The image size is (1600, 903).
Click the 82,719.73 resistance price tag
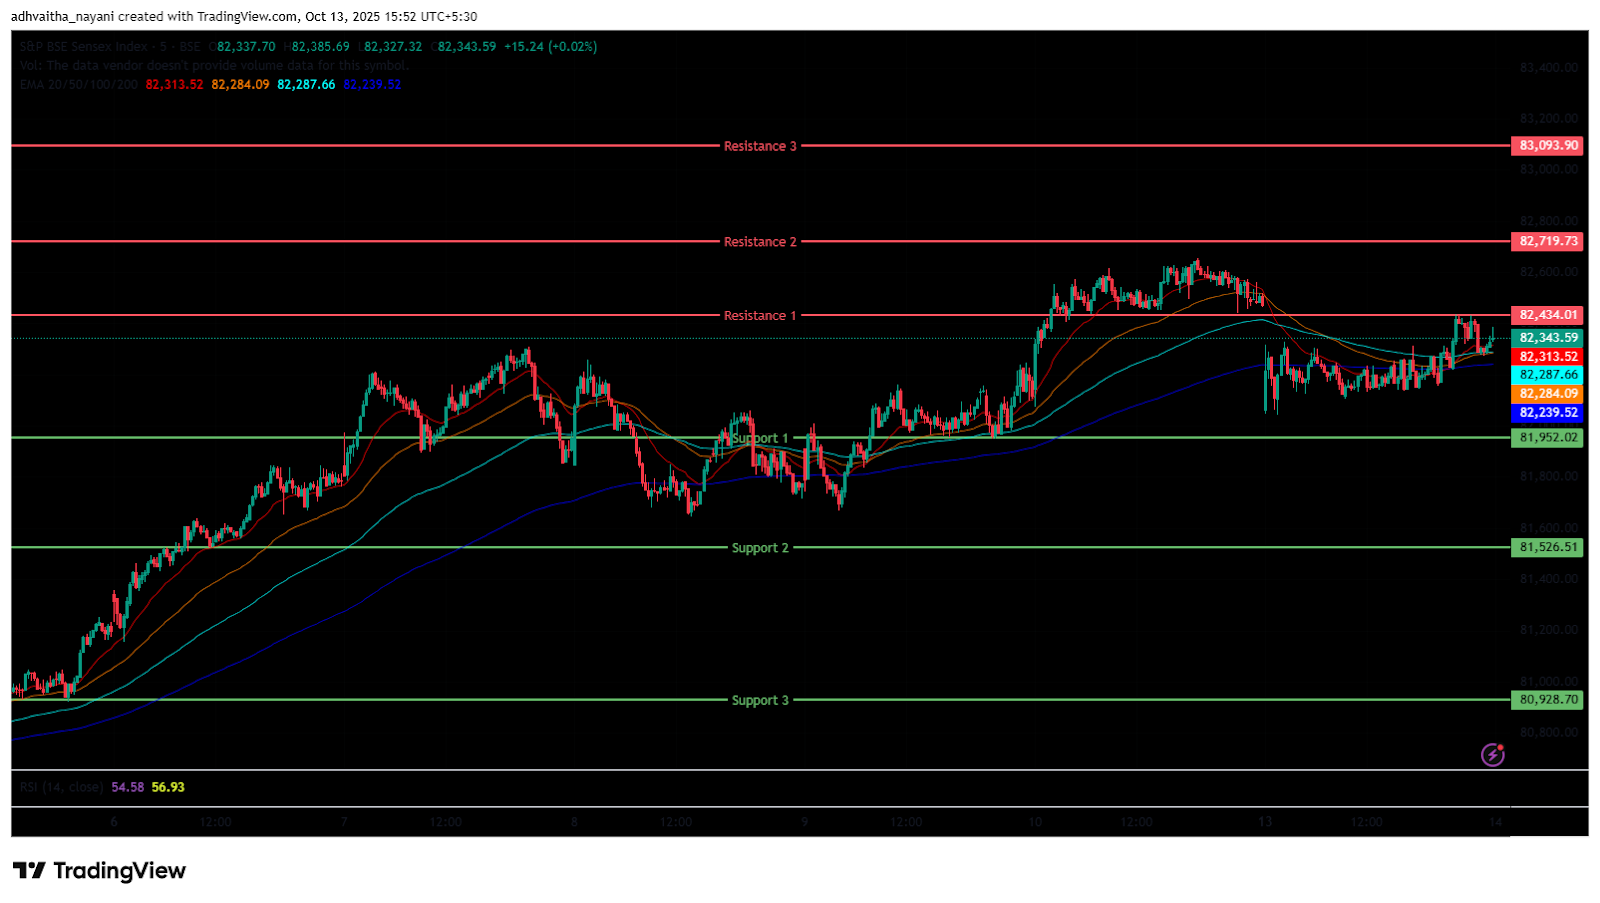(1548, 242)
